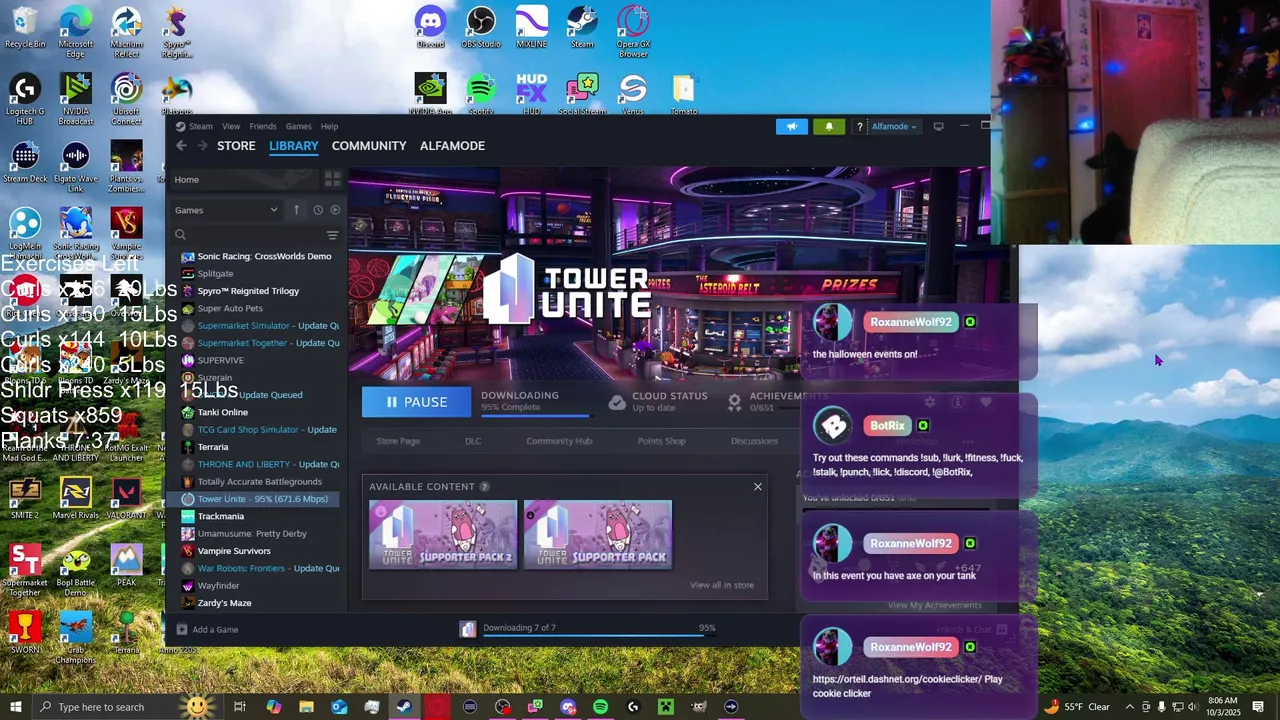The image size is (1280, 720).
Task: Go back with Steam back arrow
Action: (x=181, y=146)
